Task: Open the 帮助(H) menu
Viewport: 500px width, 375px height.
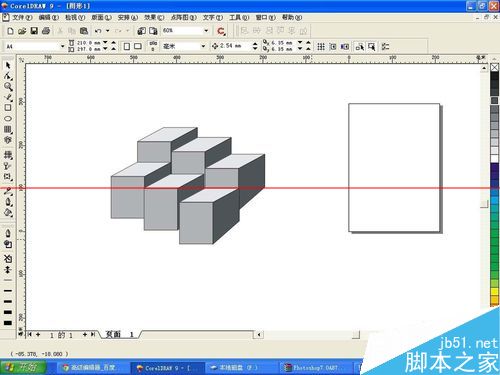Action: click(x=292, y=17)
